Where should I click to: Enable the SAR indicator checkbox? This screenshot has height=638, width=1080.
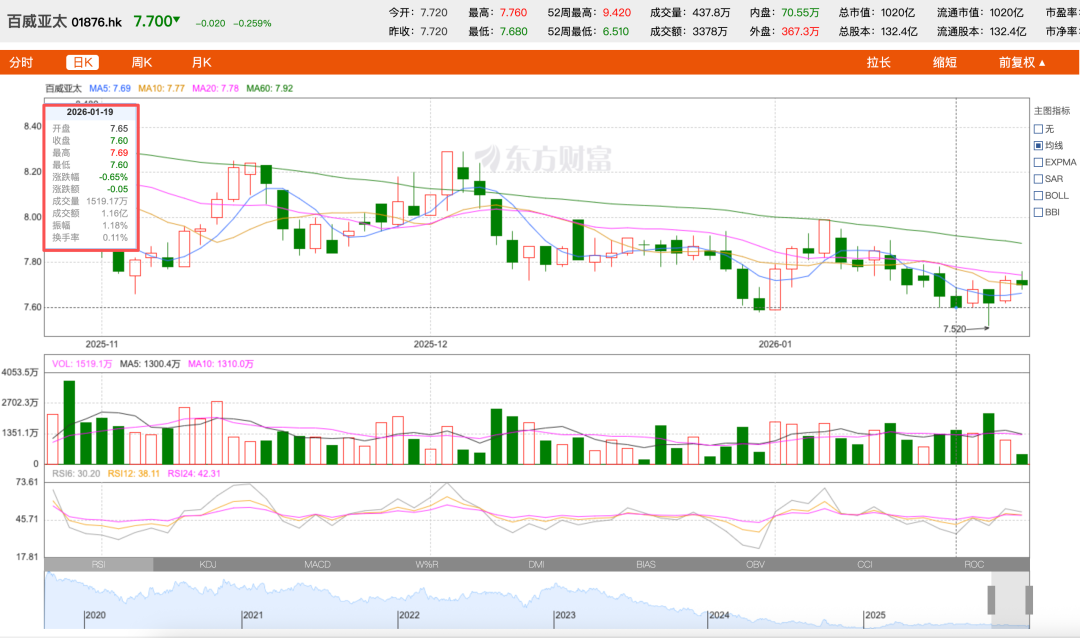tap(1039, 178)
